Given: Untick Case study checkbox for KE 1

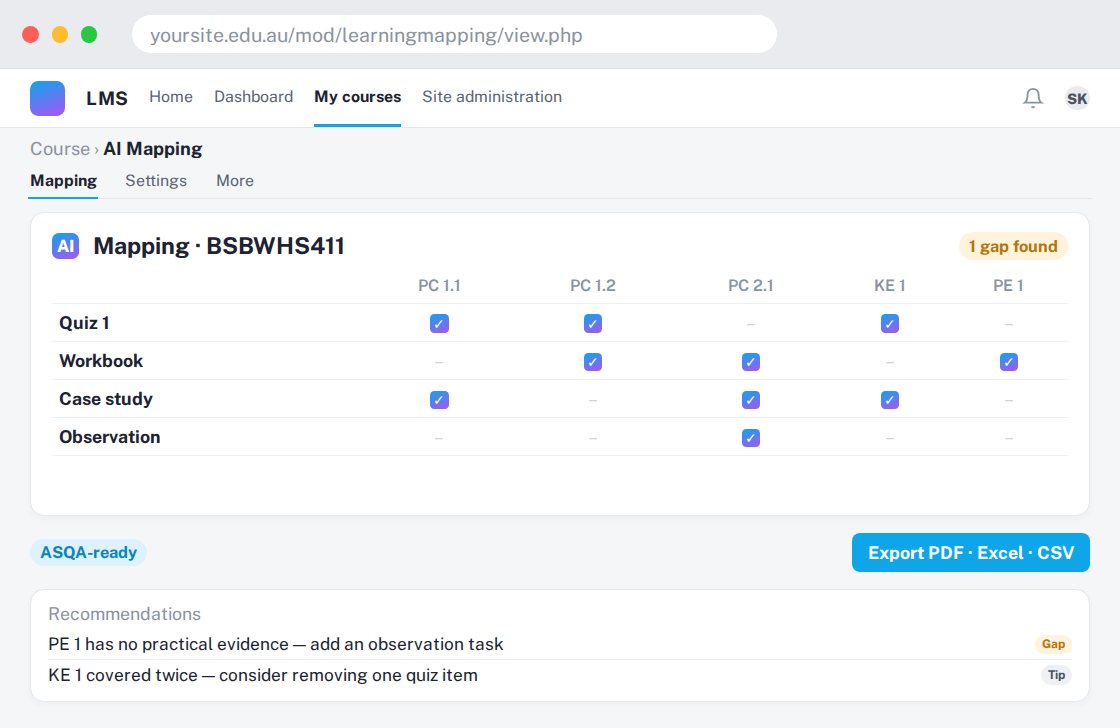Looking at the screenshot, I should coord(890,399).
